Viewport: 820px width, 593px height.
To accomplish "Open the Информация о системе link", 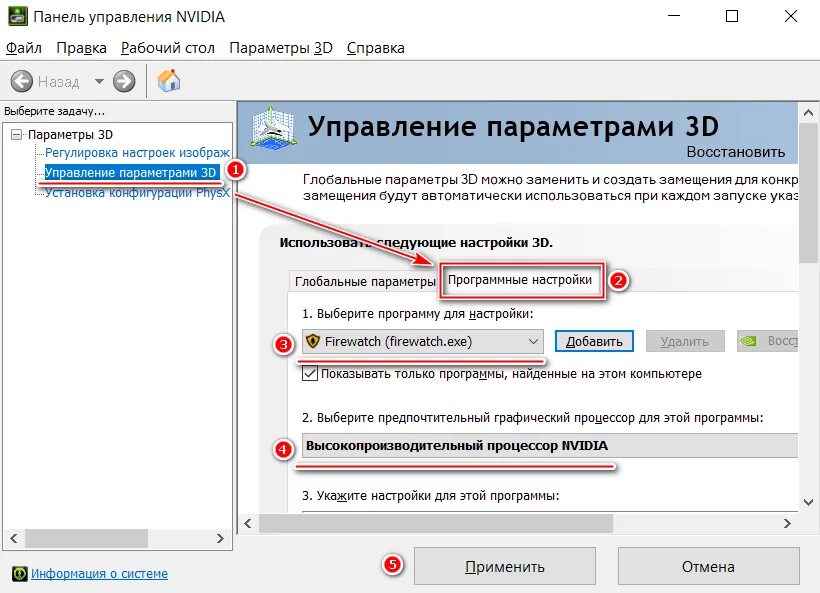I will tap(99, 574).
